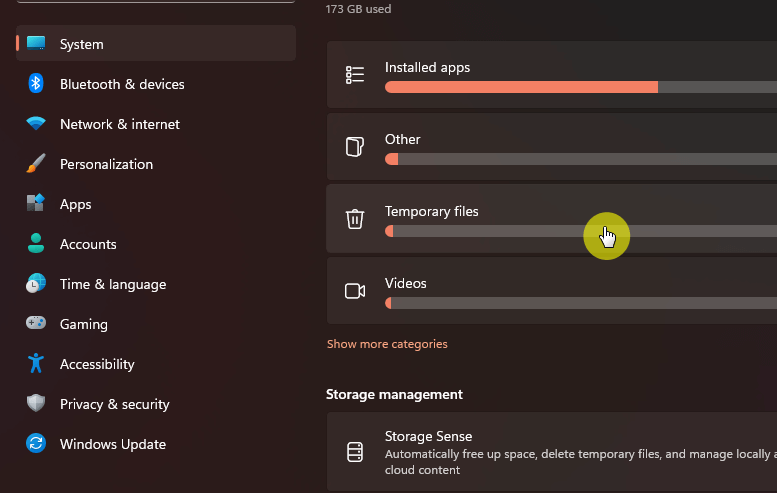Image resolution: width=777 pixels, height=493 pixels.
Task: Click the Storage Sense drive icon
Action: pyautogui.click(x=355, y=452)
